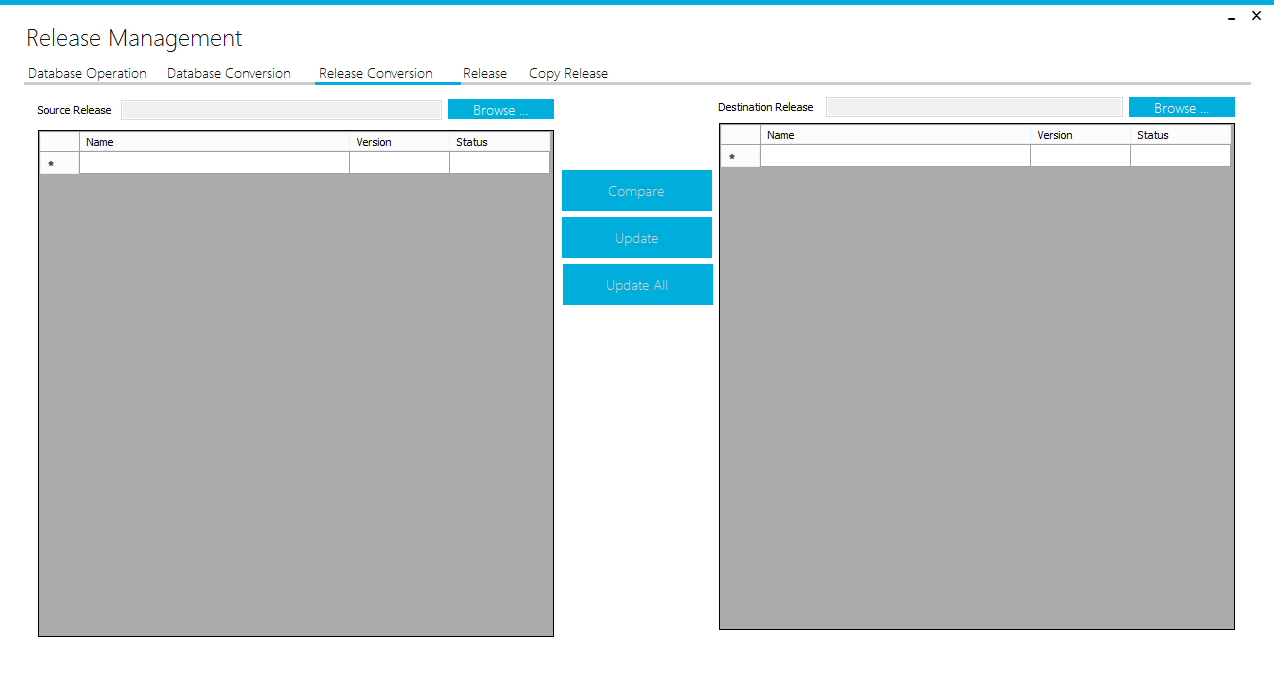
Task: Click the Source Release path field
Action: click(x=281, y=110)
